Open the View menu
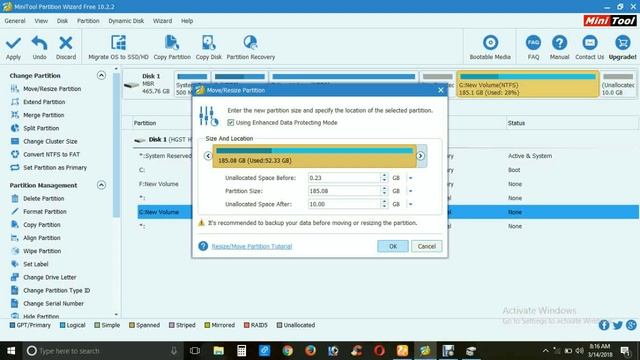Image resolution: width=640 pixels, height=360 pixels. click(41, 21)
